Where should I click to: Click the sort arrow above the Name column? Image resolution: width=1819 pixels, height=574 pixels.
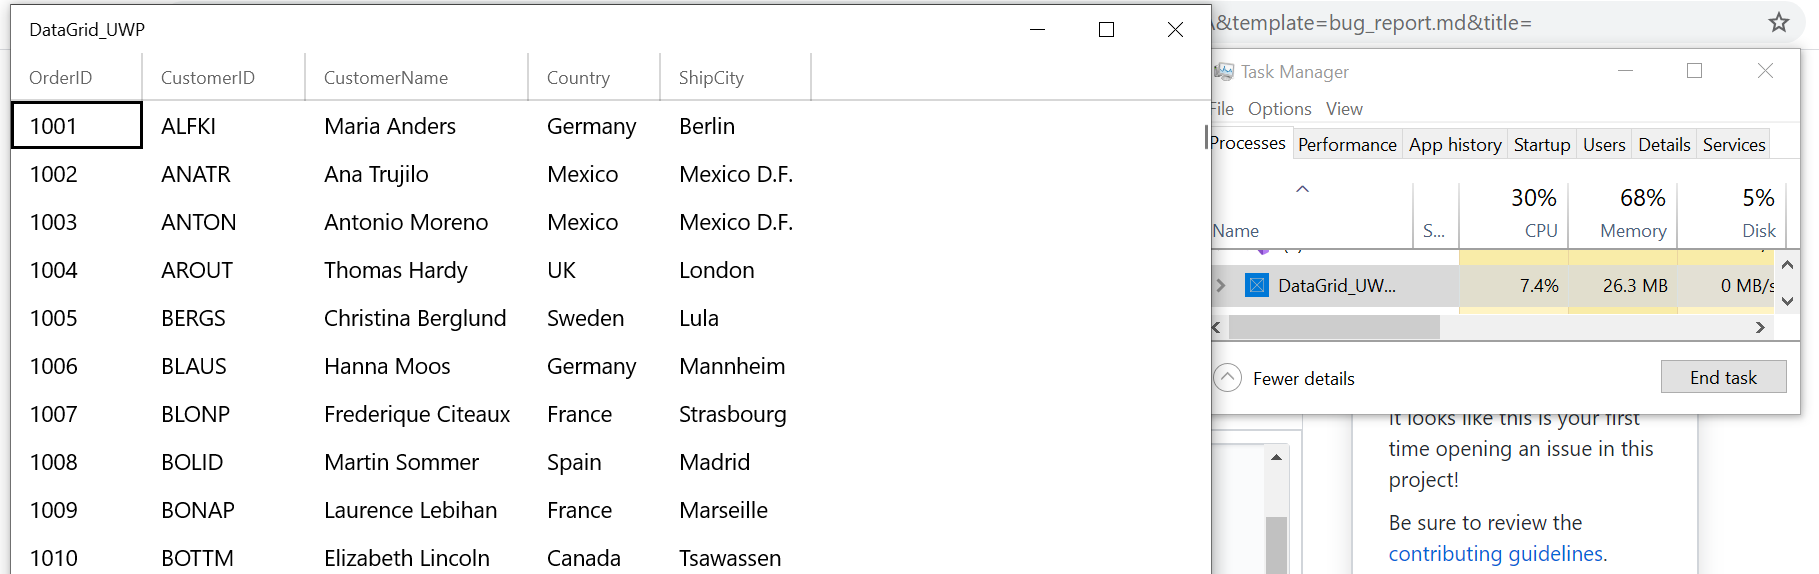click(x=1302, y=189)
